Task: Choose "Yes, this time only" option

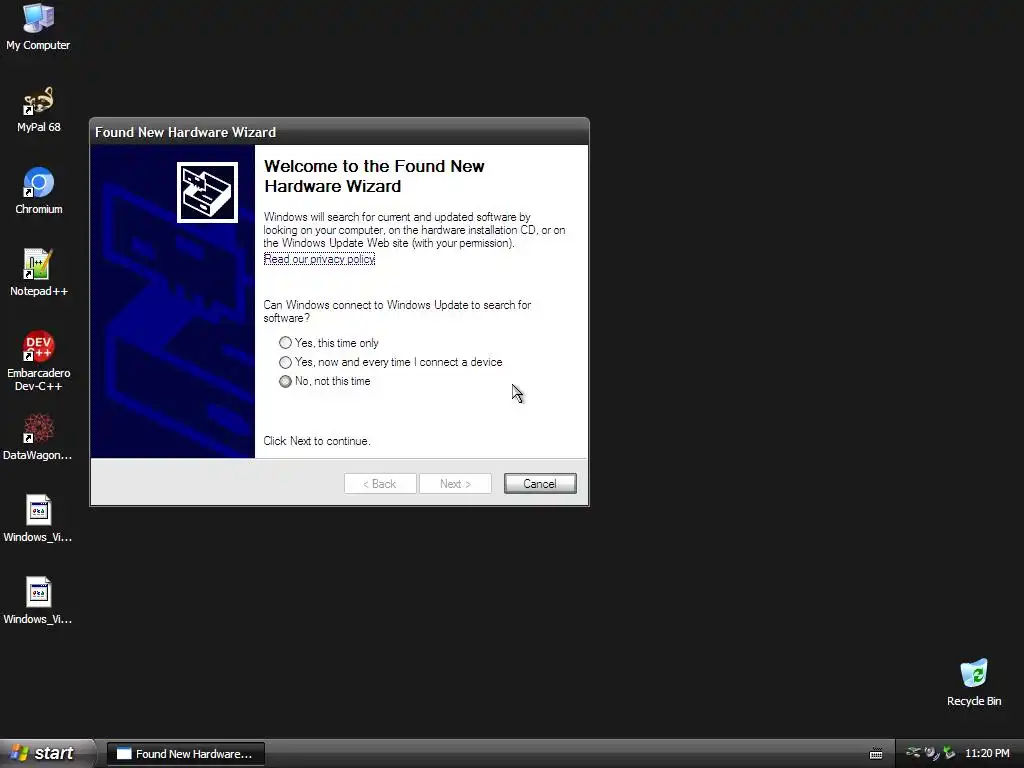Action: [330, 343]
